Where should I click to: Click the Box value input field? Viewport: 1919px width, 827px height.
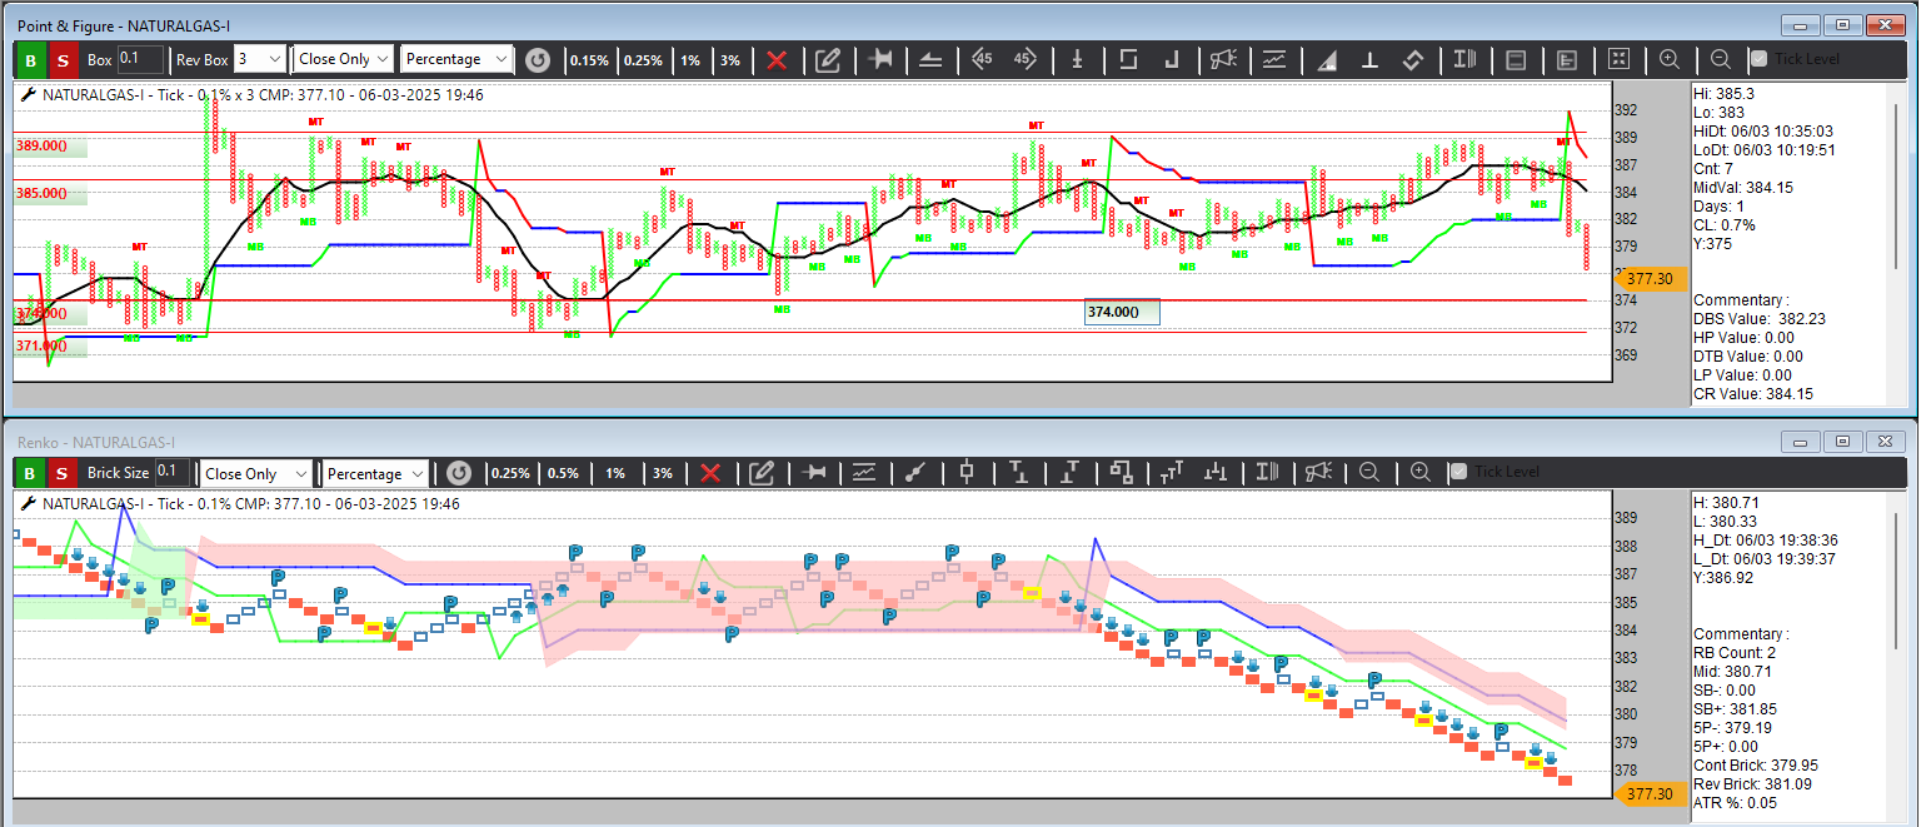click(140, 59)
